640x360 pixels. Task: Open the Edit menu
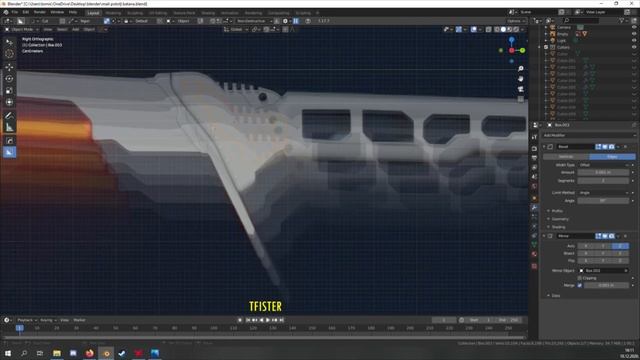click(x=26, y=12)
